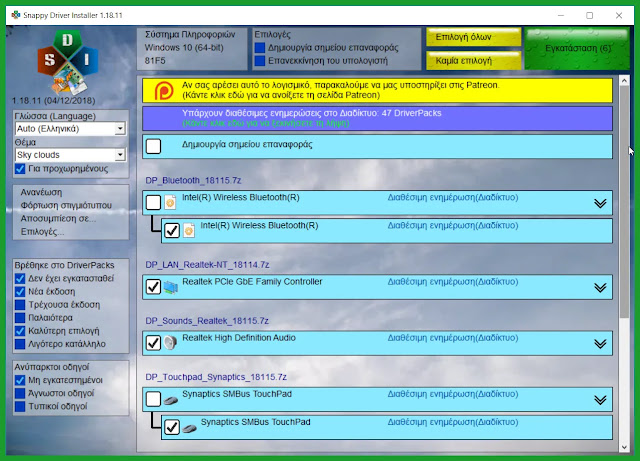Expand the Realtek High Definition Audio chevron

pos(600,344)
